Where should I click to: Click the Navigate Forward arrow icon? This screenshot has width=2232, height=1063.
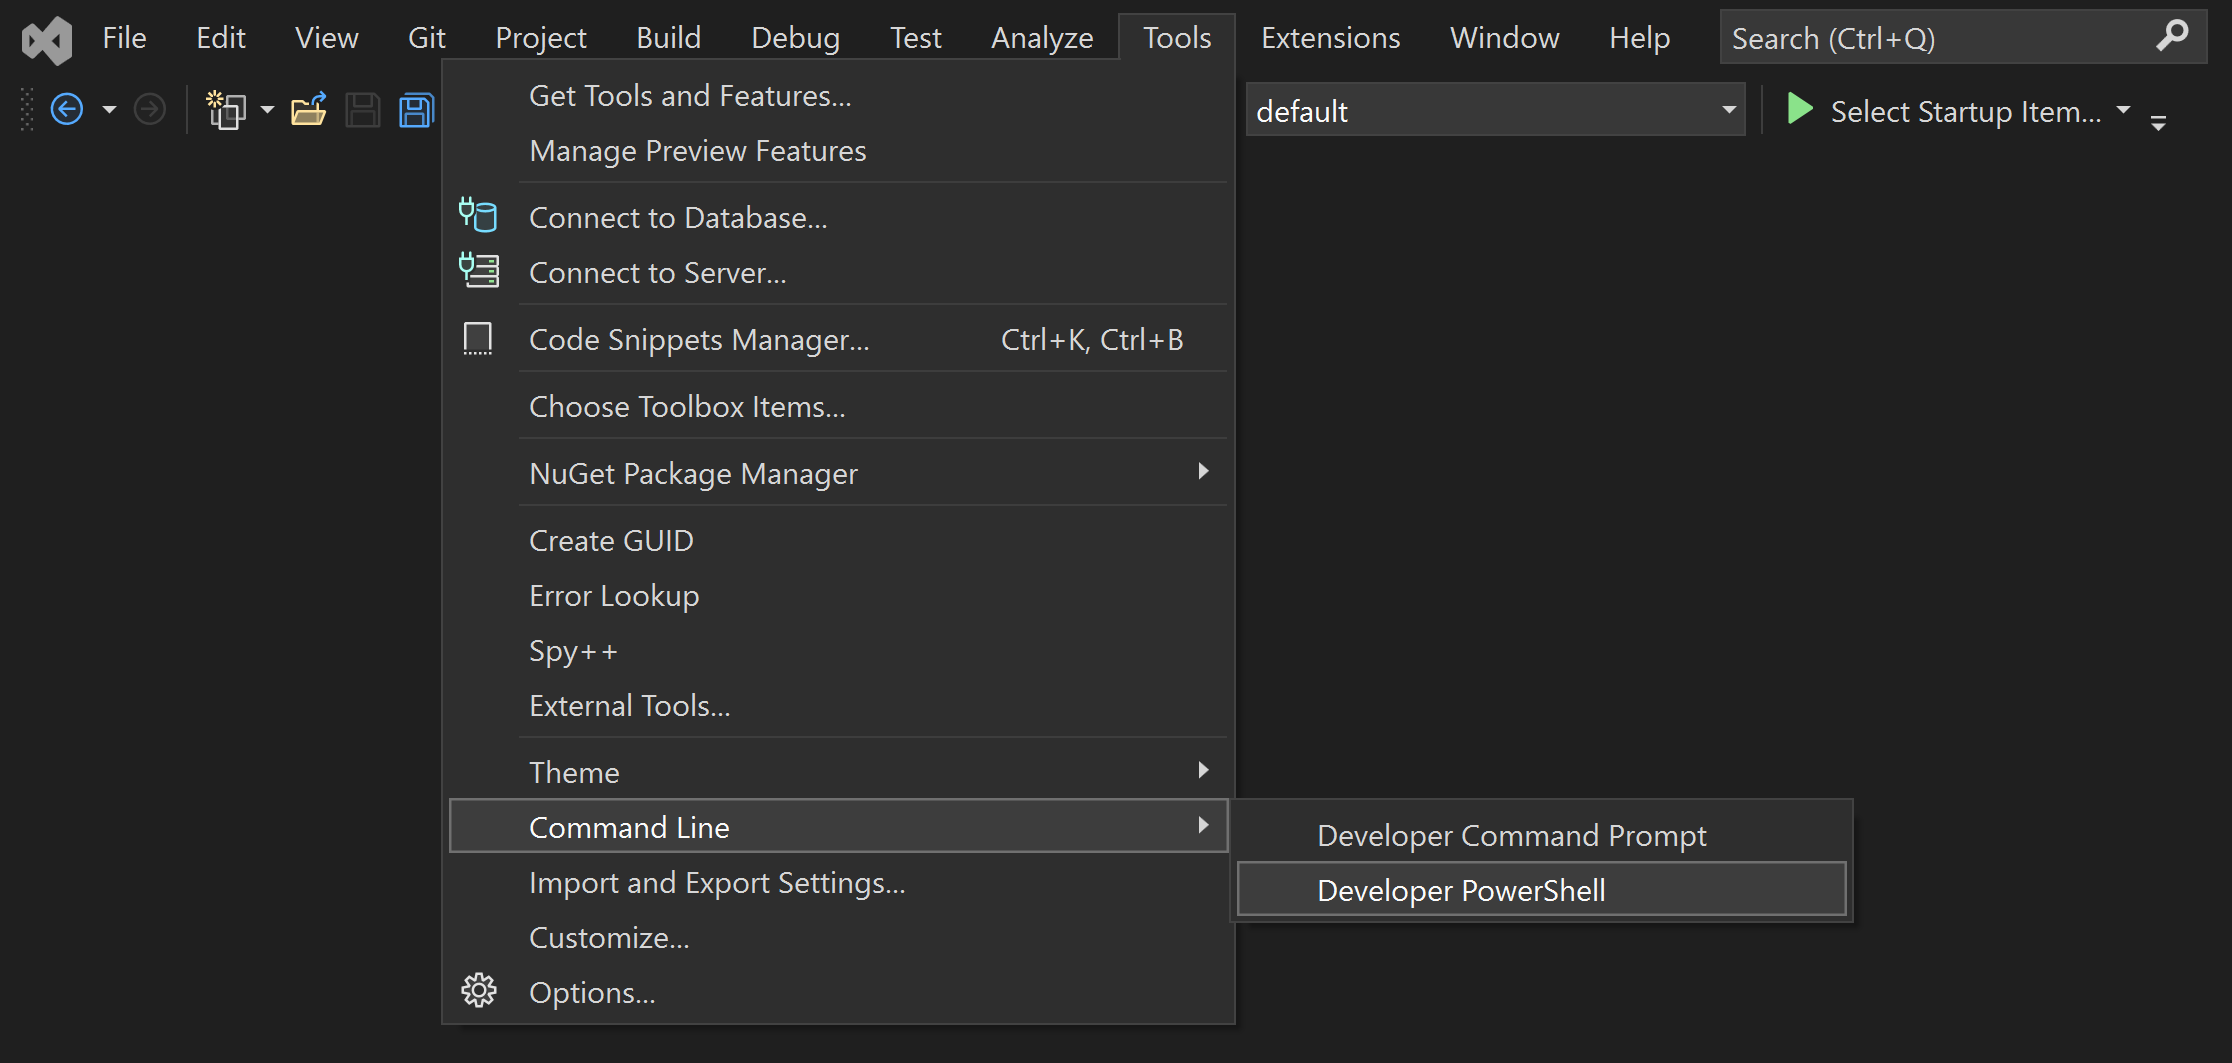(x=148, y=108)
